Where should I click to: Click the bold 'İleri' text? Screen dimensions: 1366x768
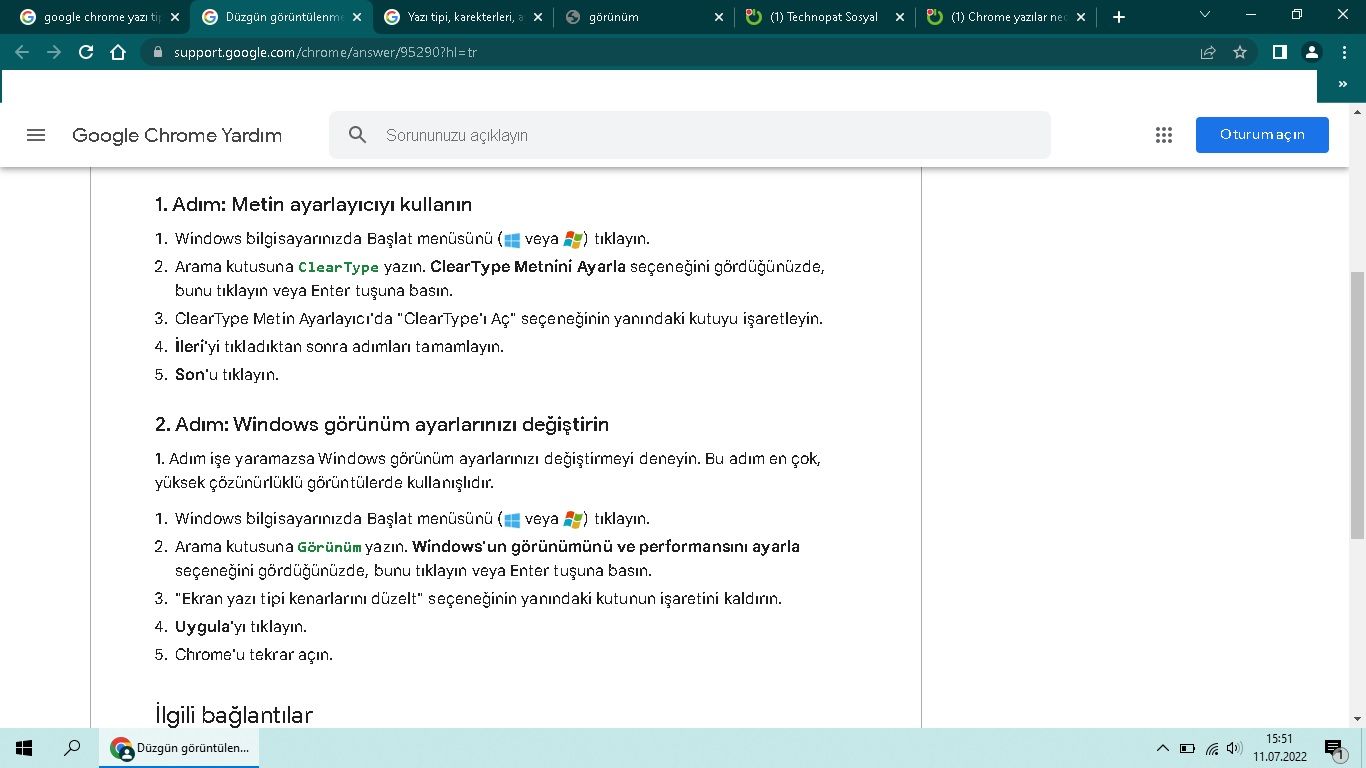(x=189, y=347)
